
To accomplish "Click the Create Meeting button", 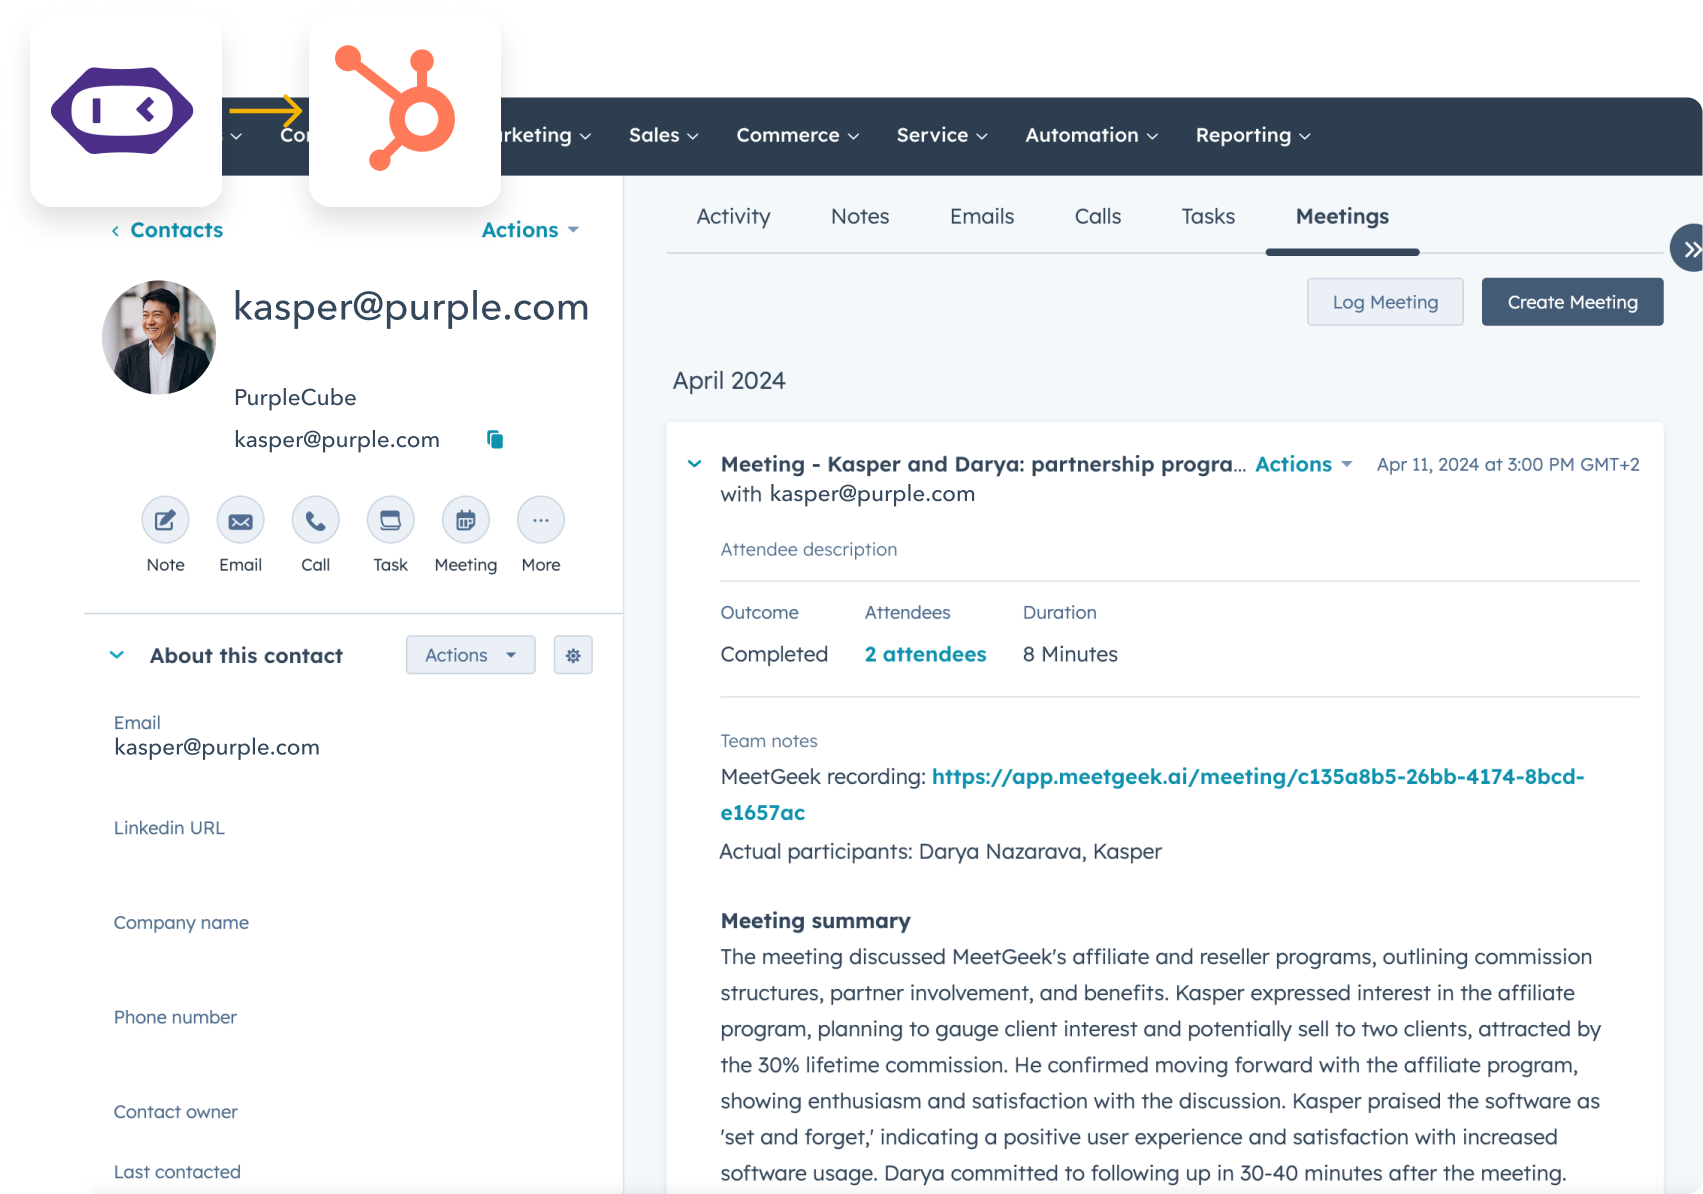I will click(1572, 302).
